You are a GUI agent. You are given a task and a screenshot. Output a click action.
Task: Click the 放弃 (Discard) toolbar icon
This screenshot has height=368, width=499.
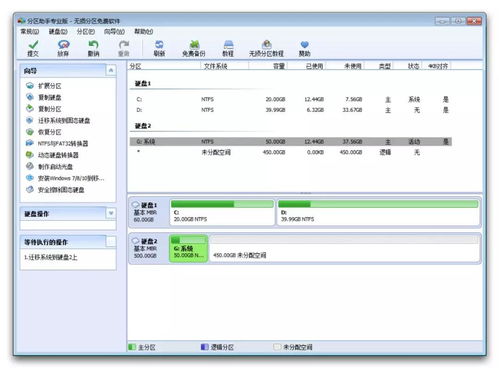click(63, 45)
